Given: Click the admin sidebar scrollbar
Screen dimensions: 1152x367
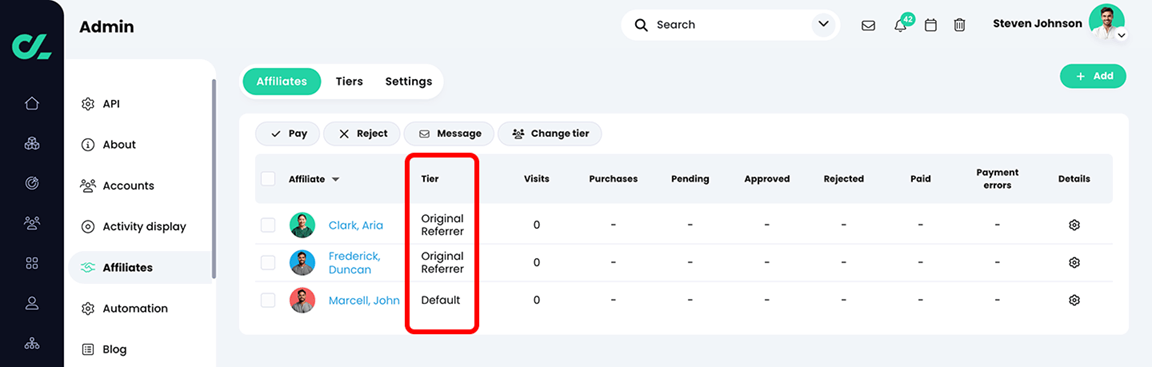Looking at the screenshot, I should tap(214, 178).
